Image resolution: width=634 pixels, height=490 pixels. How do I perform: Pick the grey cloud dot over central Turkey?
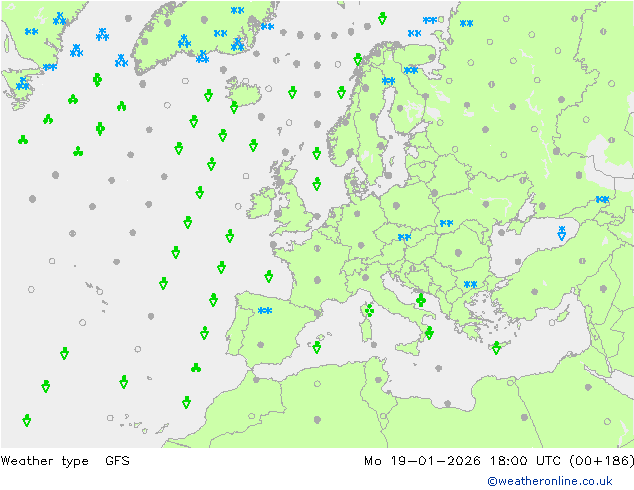(x=535, y=291)
